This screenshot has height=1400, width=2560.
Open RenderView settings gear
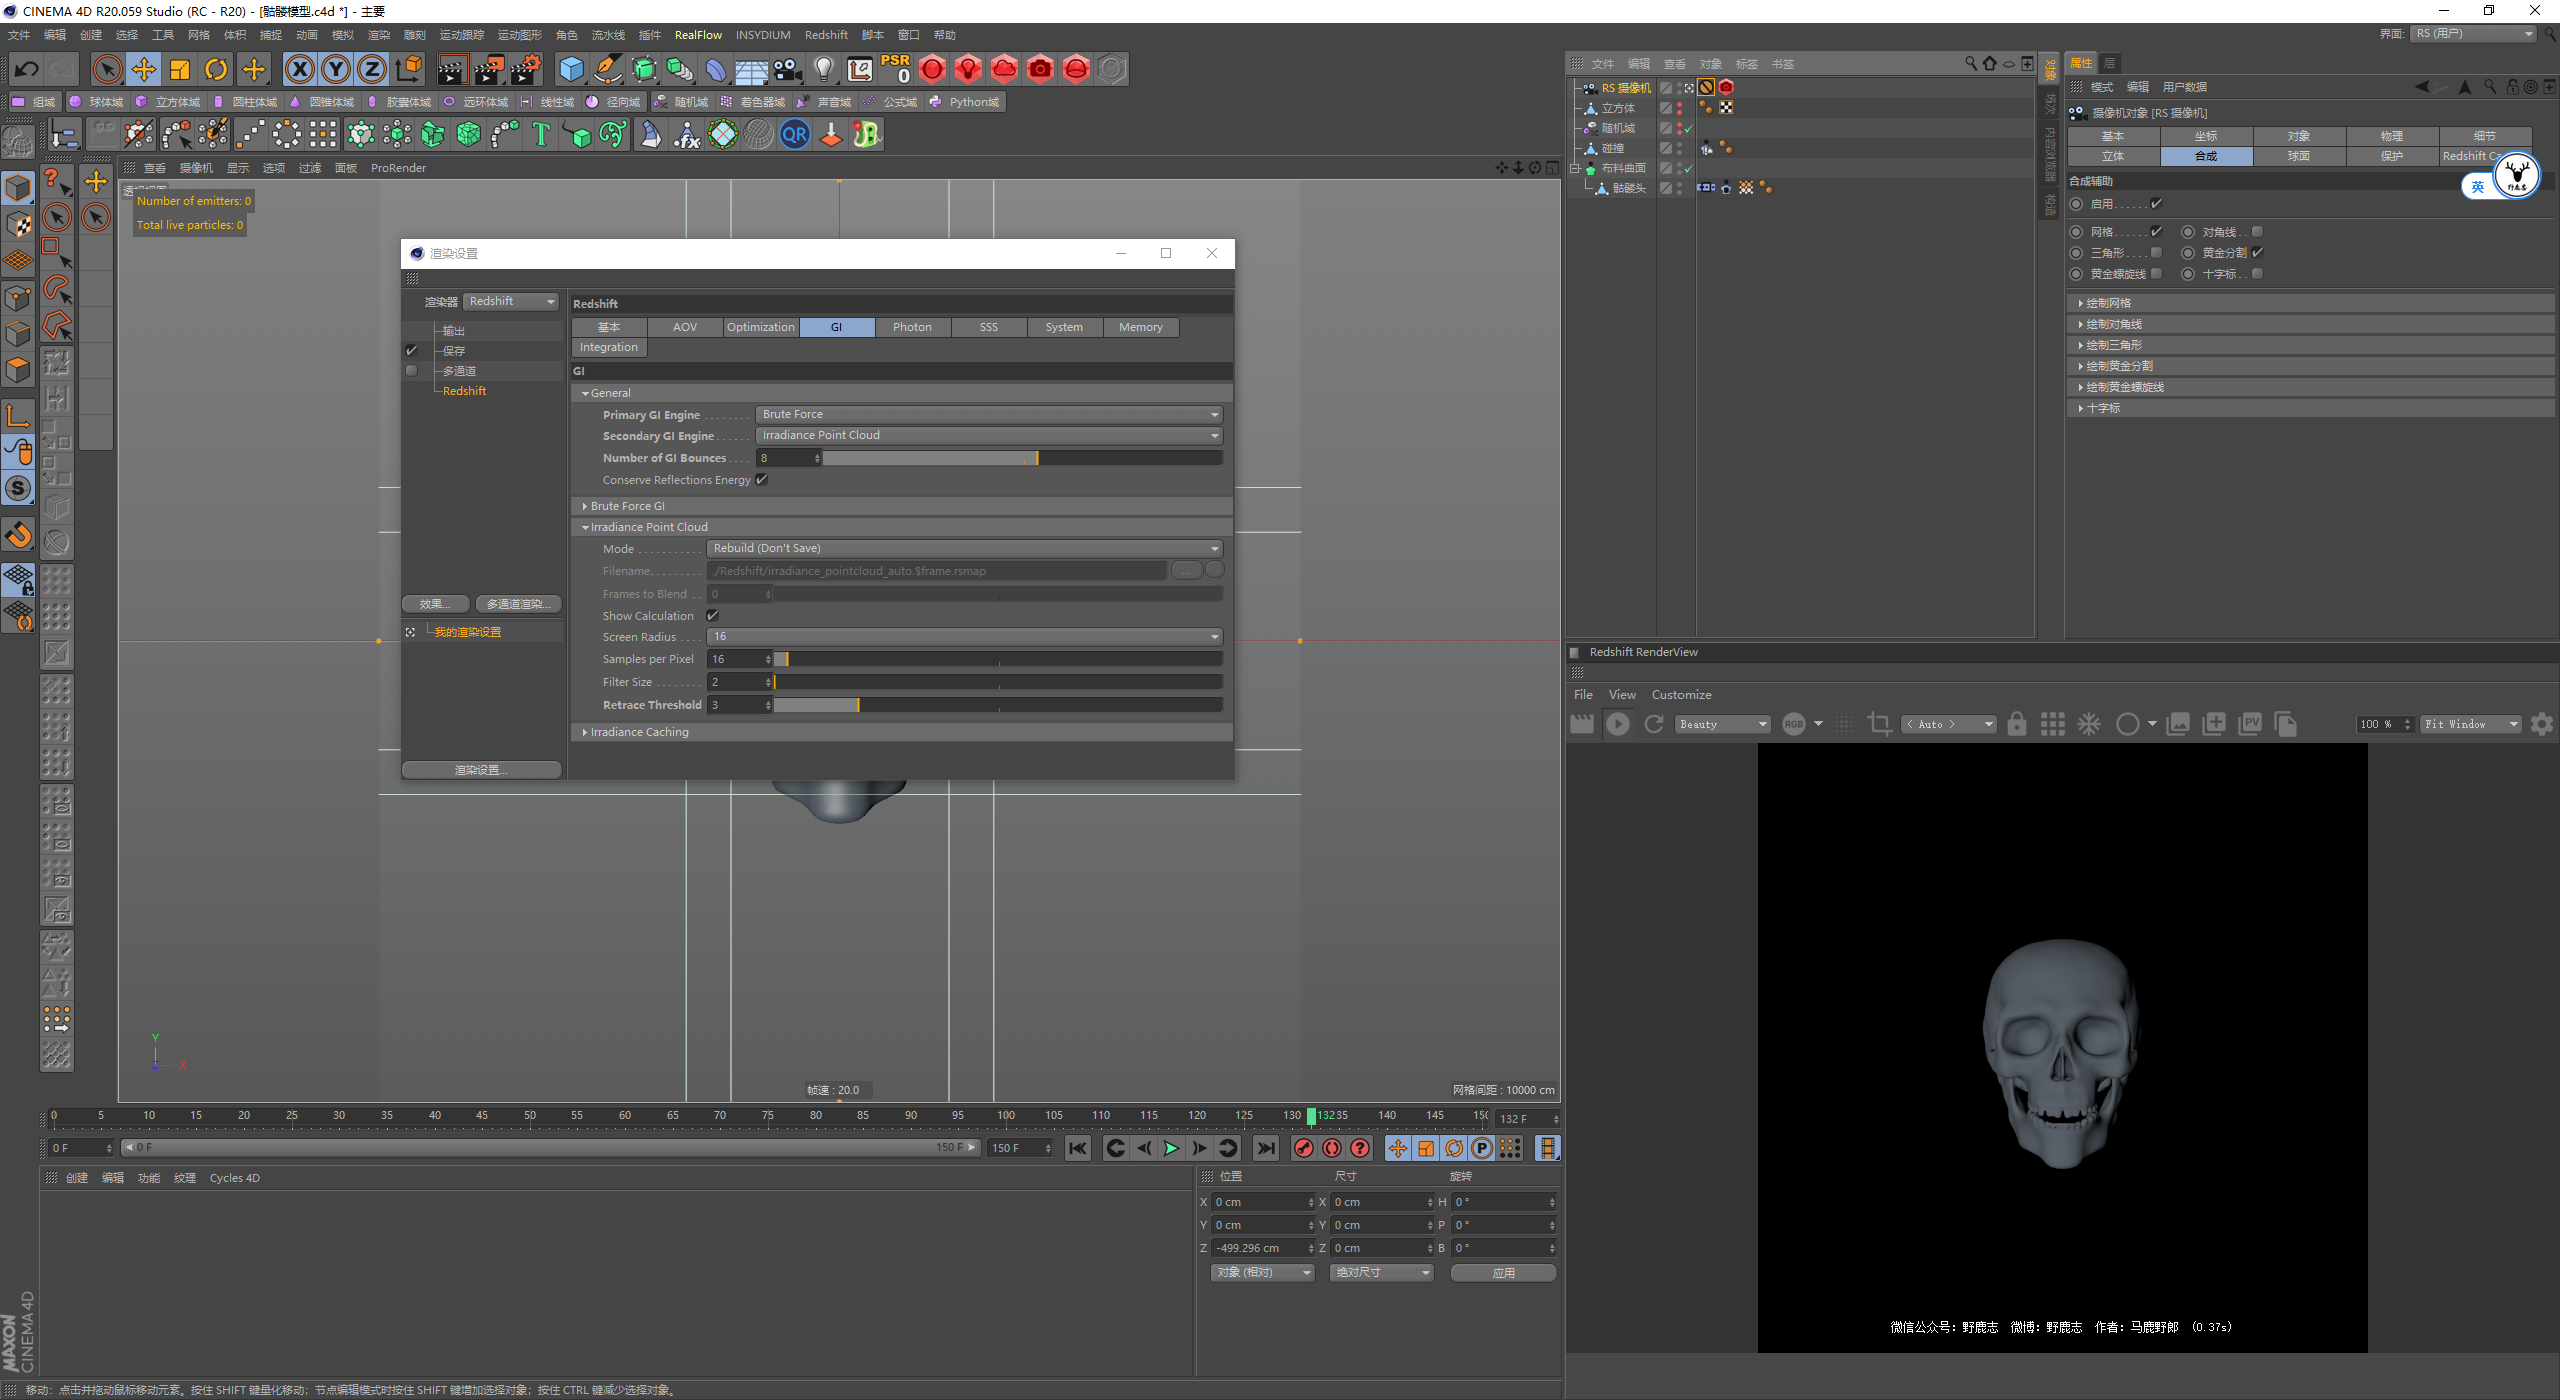click(2541, 724)
